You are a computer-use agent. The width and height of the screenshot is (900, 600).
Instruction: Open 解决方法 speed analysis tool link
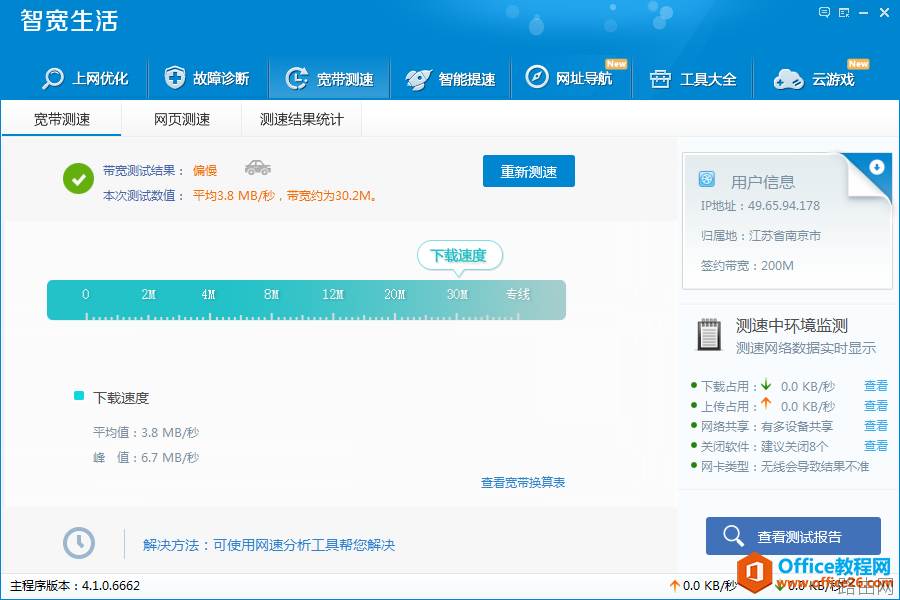[269, 545]
